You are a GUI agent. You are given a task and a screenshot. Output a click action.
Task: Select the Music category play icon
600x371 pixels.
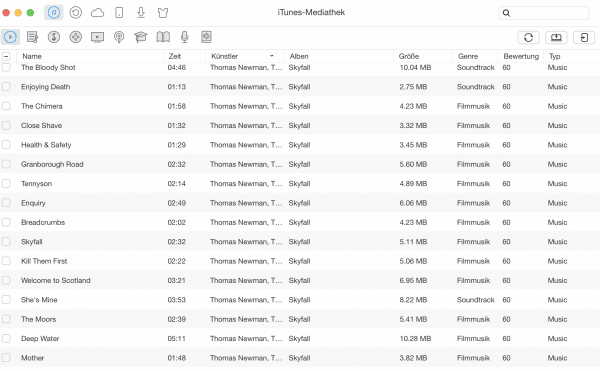click(x=10, y=37)
